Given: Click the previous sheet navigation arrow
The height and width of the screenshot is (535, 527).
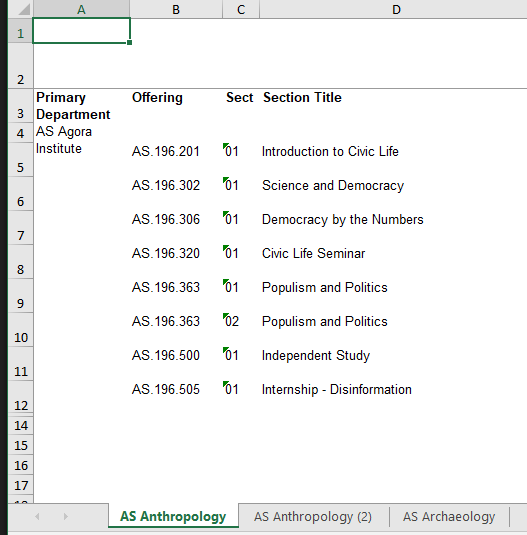Looking at the screenshot, I should (x=37, y=517).
